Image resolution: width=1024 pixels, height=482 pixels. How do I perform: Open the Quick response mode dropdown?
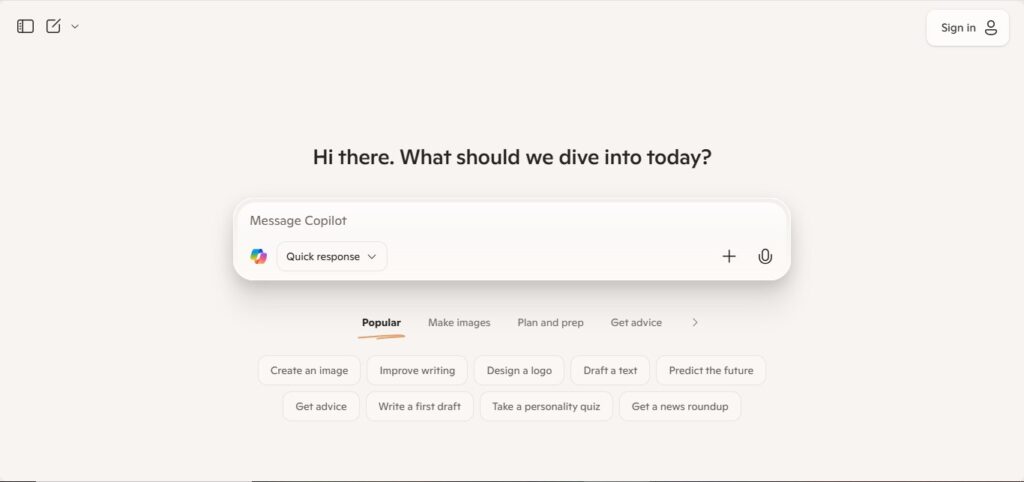332,257
